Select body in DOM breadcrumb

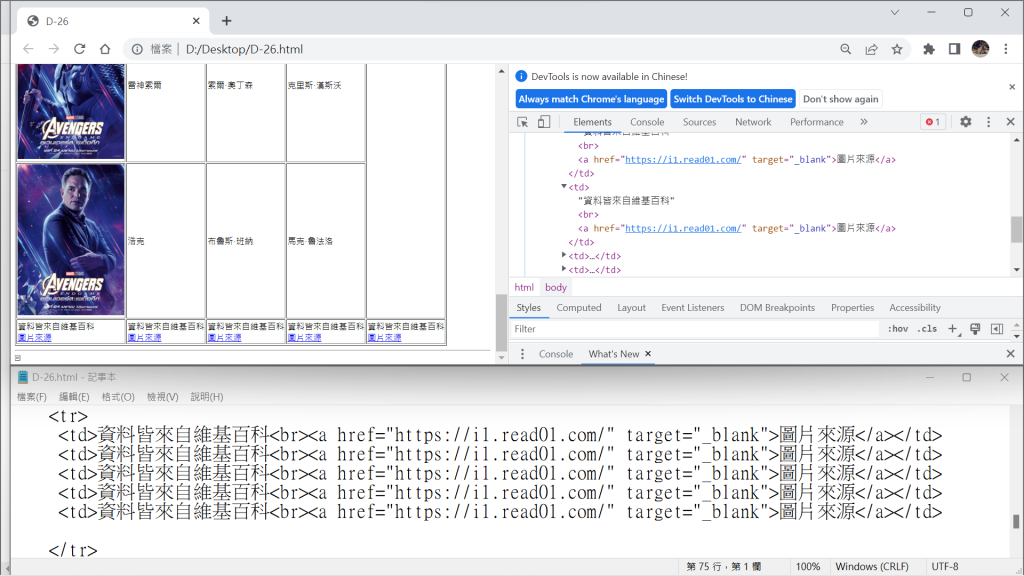click(556, 287)
